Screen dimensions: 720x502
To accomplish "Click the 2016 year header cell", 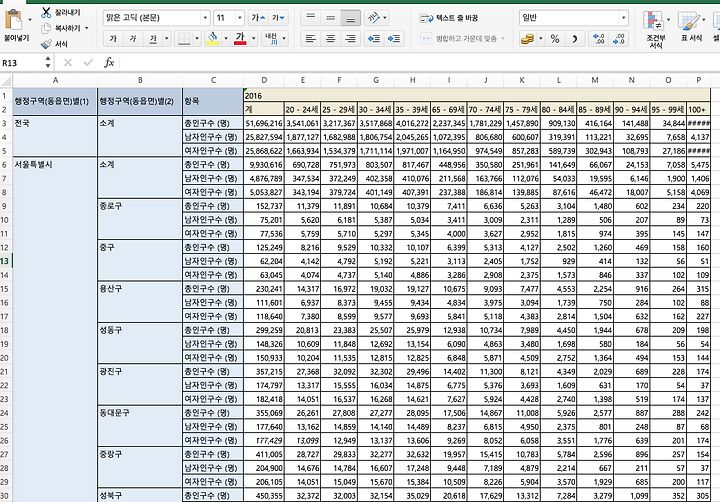I will [477, 96].
